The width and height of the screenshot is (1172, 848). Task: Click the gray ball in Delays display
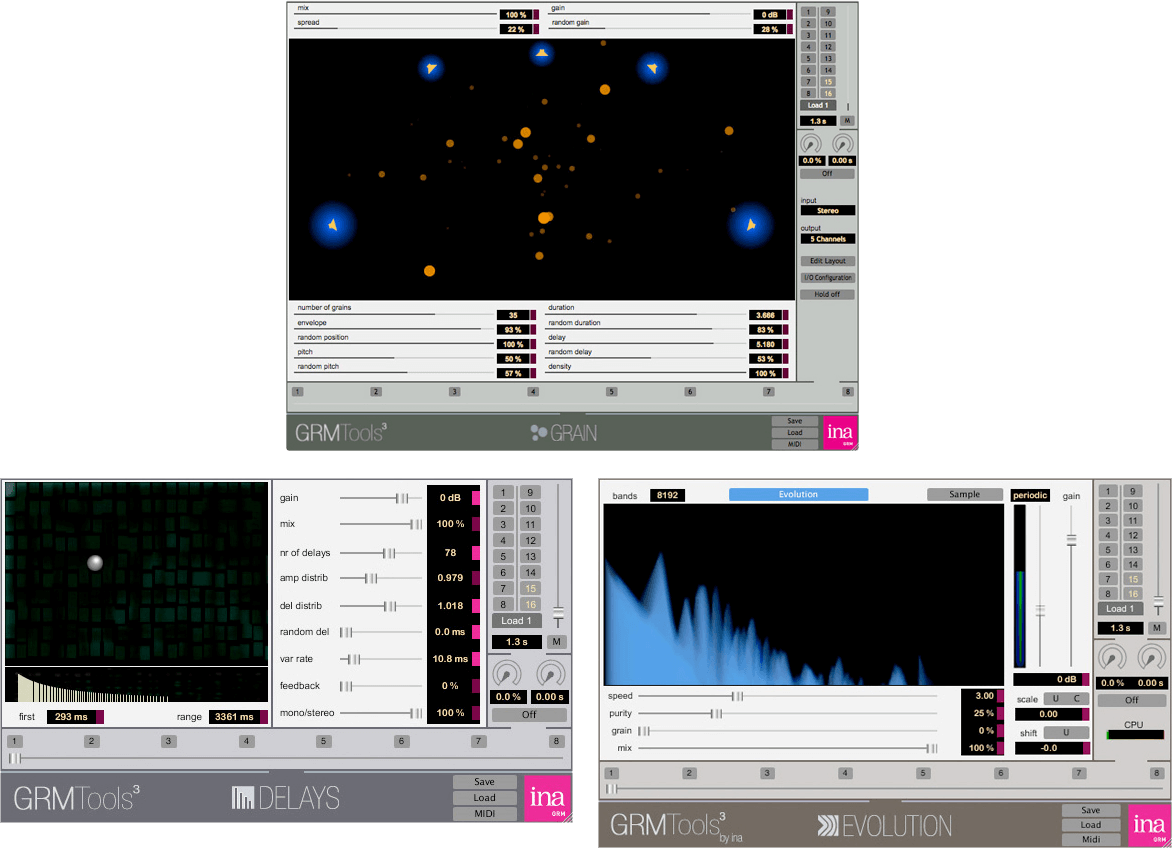pos(95,563)
